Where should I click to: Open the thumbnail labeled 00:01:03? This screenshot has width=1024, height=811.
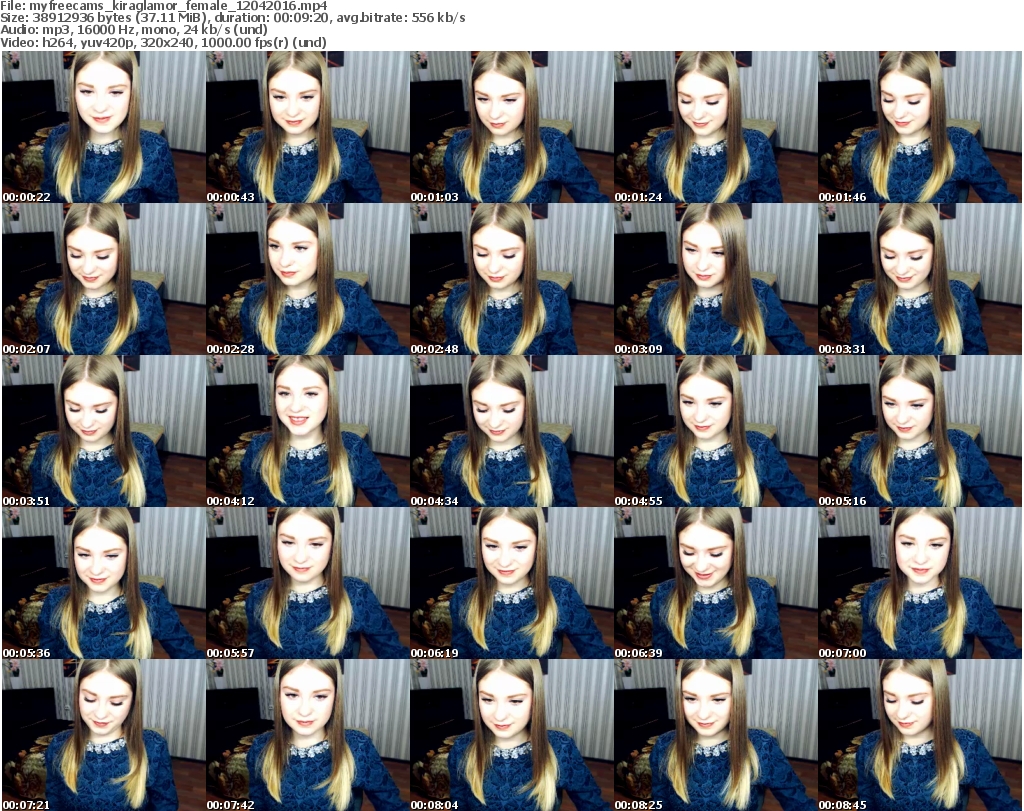click(x=511, y=127)
